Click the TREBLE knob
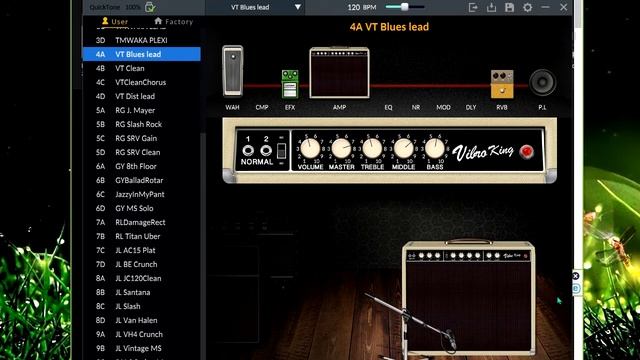This screenshot has height=360, width=640. coord(372,148)
